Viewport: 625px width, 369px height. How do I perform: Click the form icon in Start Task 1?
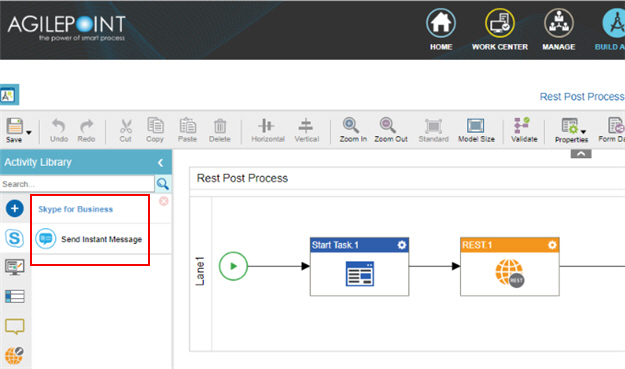click(360, 274)
